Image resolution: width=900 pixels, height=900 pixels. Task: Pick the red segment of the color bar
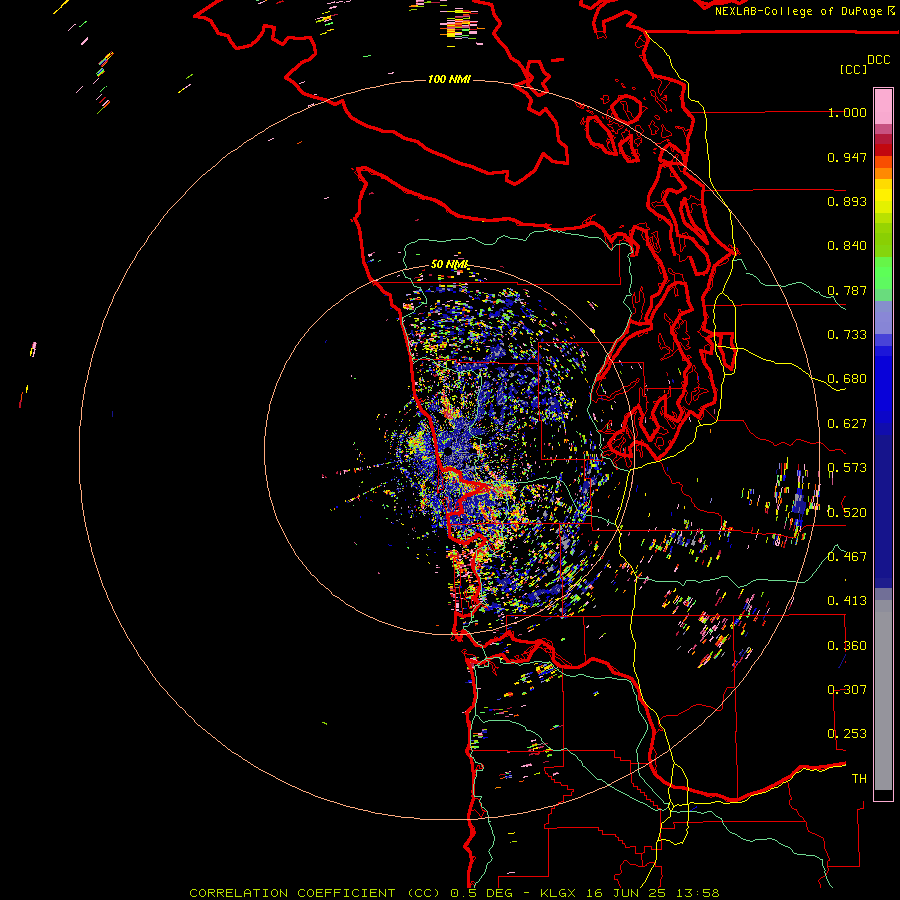(883, 150)
